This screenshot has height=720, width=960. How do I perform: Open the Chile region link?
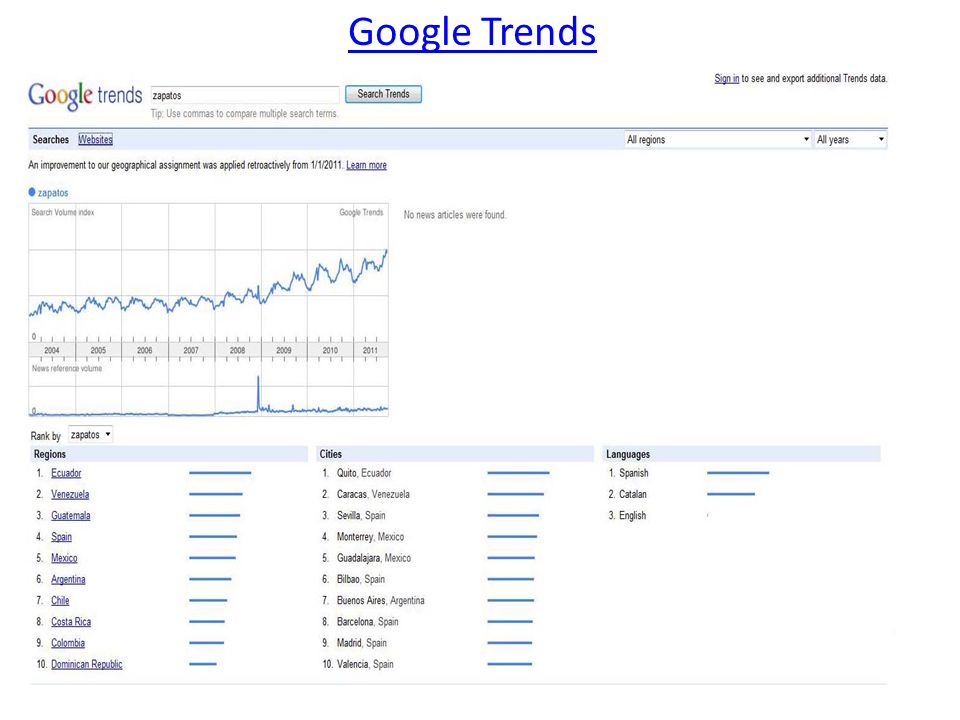tap(60, 601)
